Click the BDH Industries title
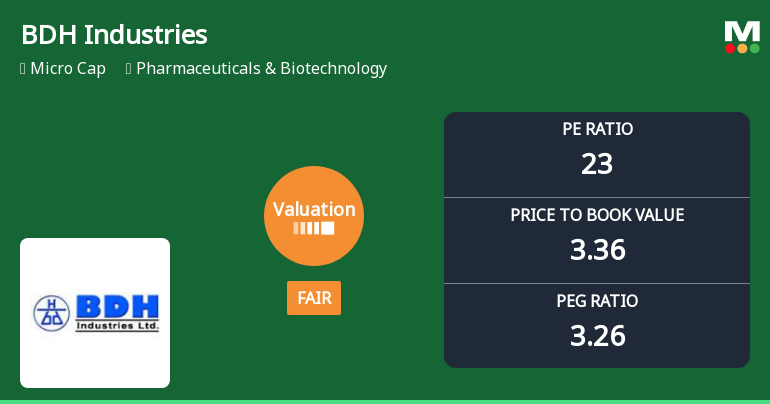The image size is (770, 404). point(114,35)
